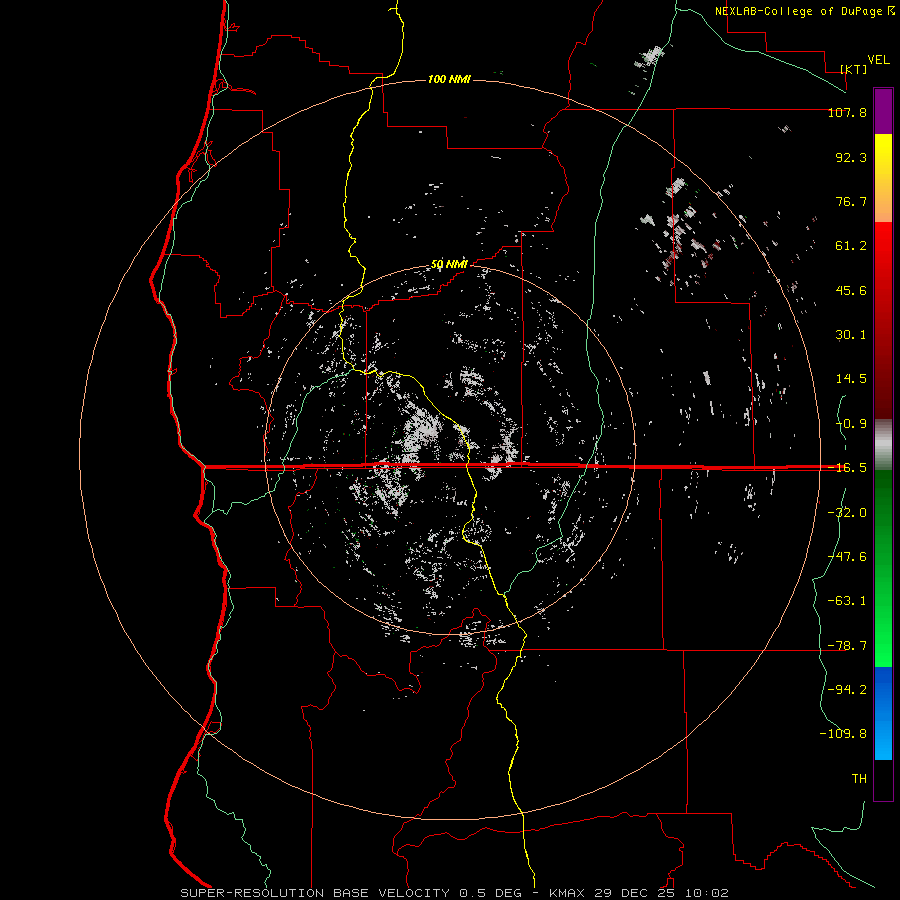Screen dimensions: 900x900
Task: Click the 45.6 velocity scale value
Action: [851, 290]
